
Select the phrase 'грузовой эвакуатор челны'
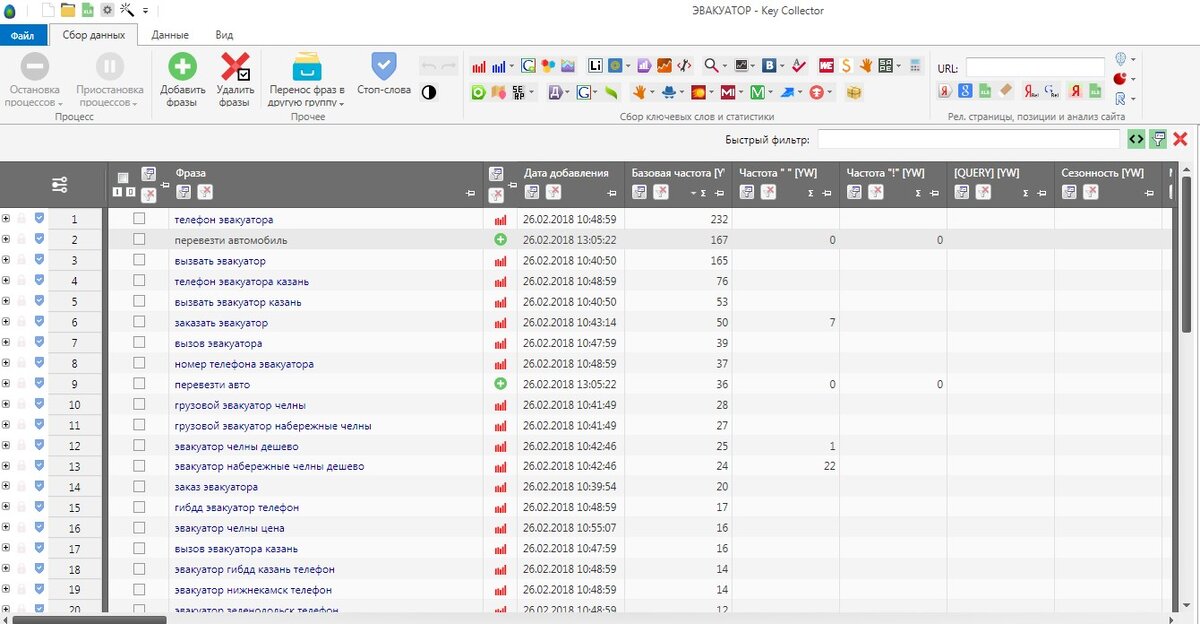click(240, 405)
